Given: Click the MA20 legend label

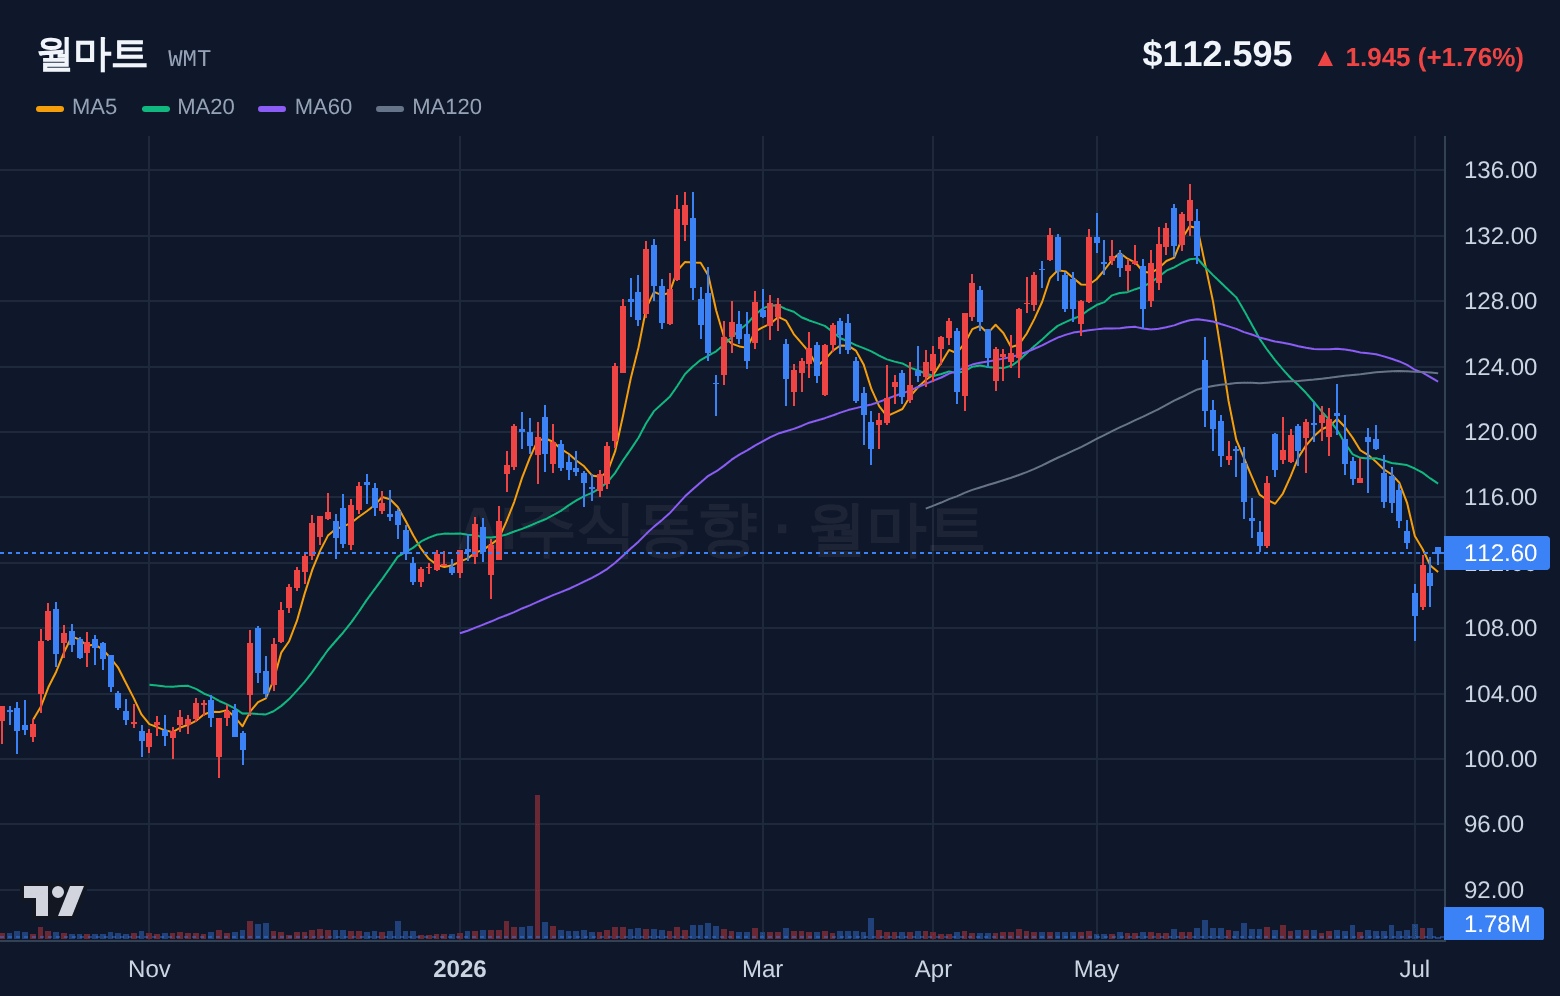Looking at the screenshot, I should [206, 107].
